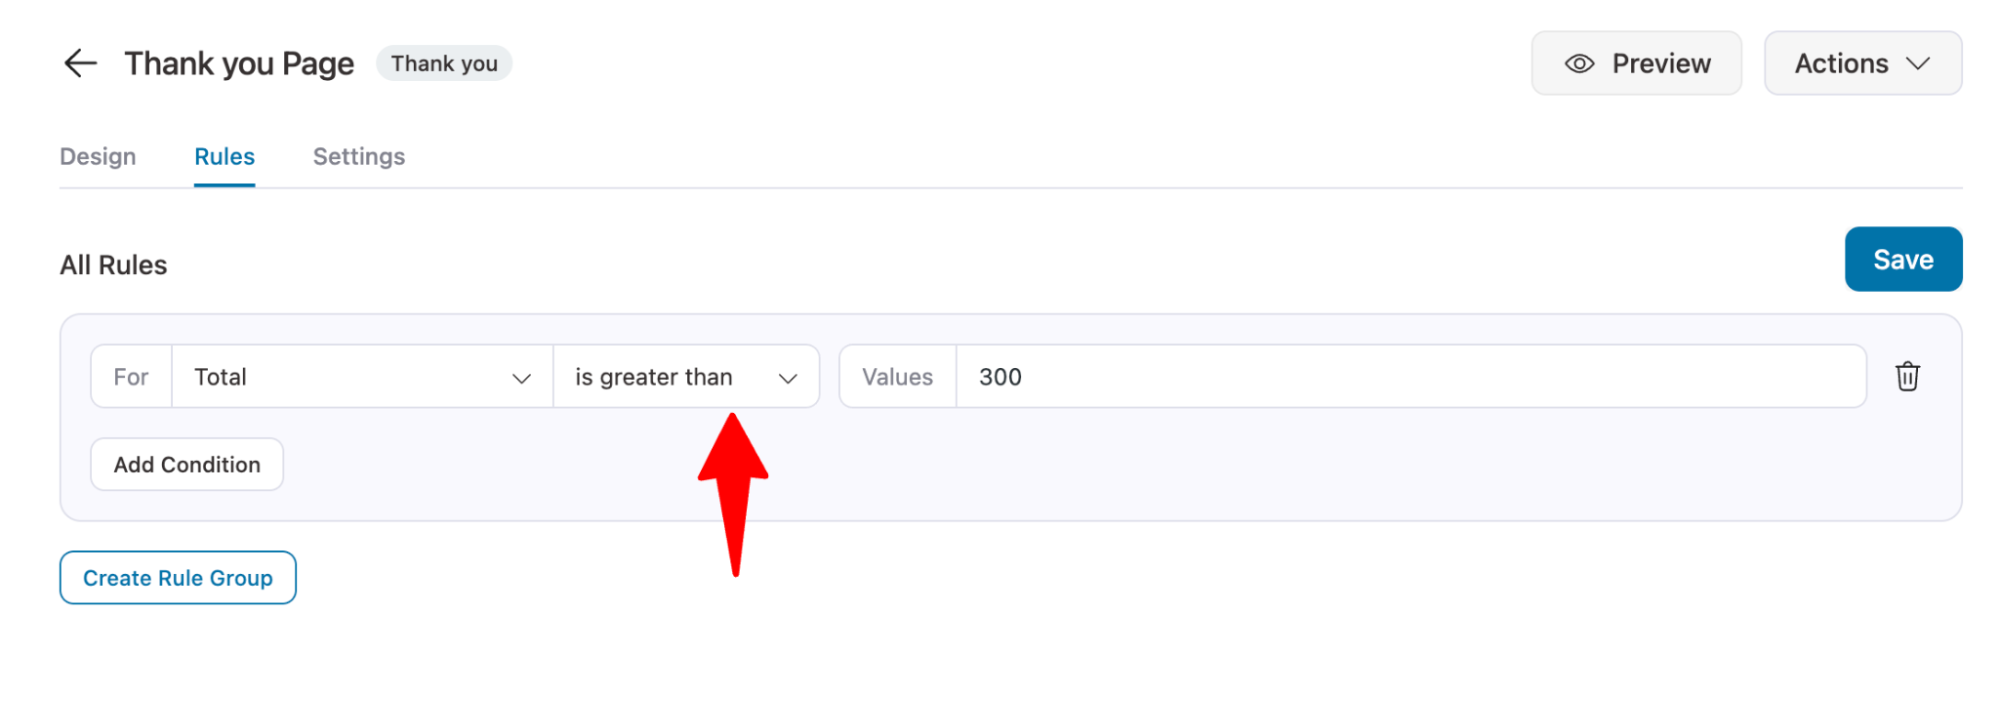Image resolution: width=1999 pixels, height=715 pixels.
Task: Switch to the Settings tab
Action: [x=359, y=157]
